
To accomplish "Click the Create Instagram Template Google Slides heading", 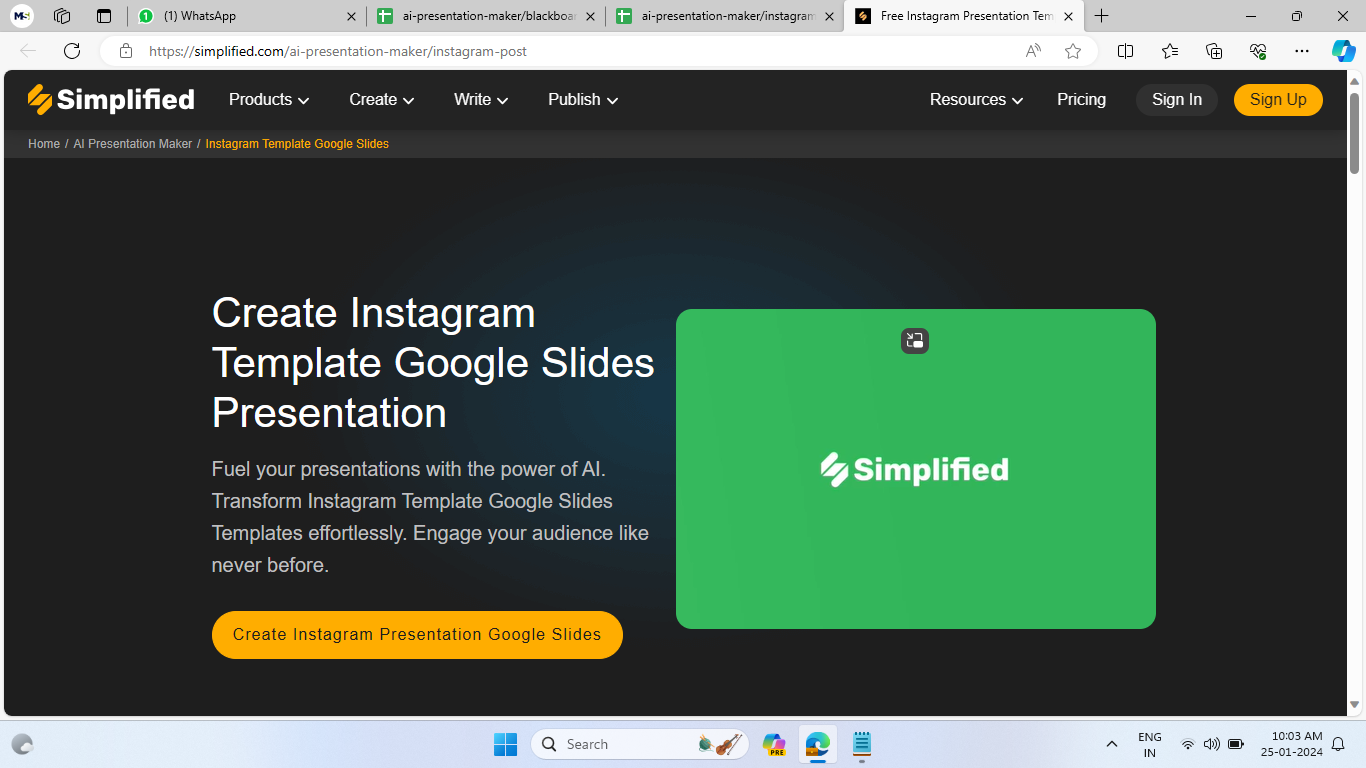I will (x=433, y=363).
